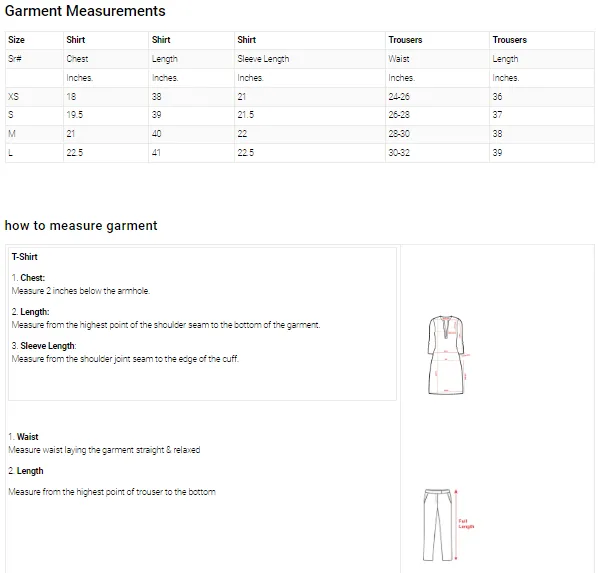Click S trouser waist value '26-28'
The width and height of the screenshot is (598, 573).
399,114
